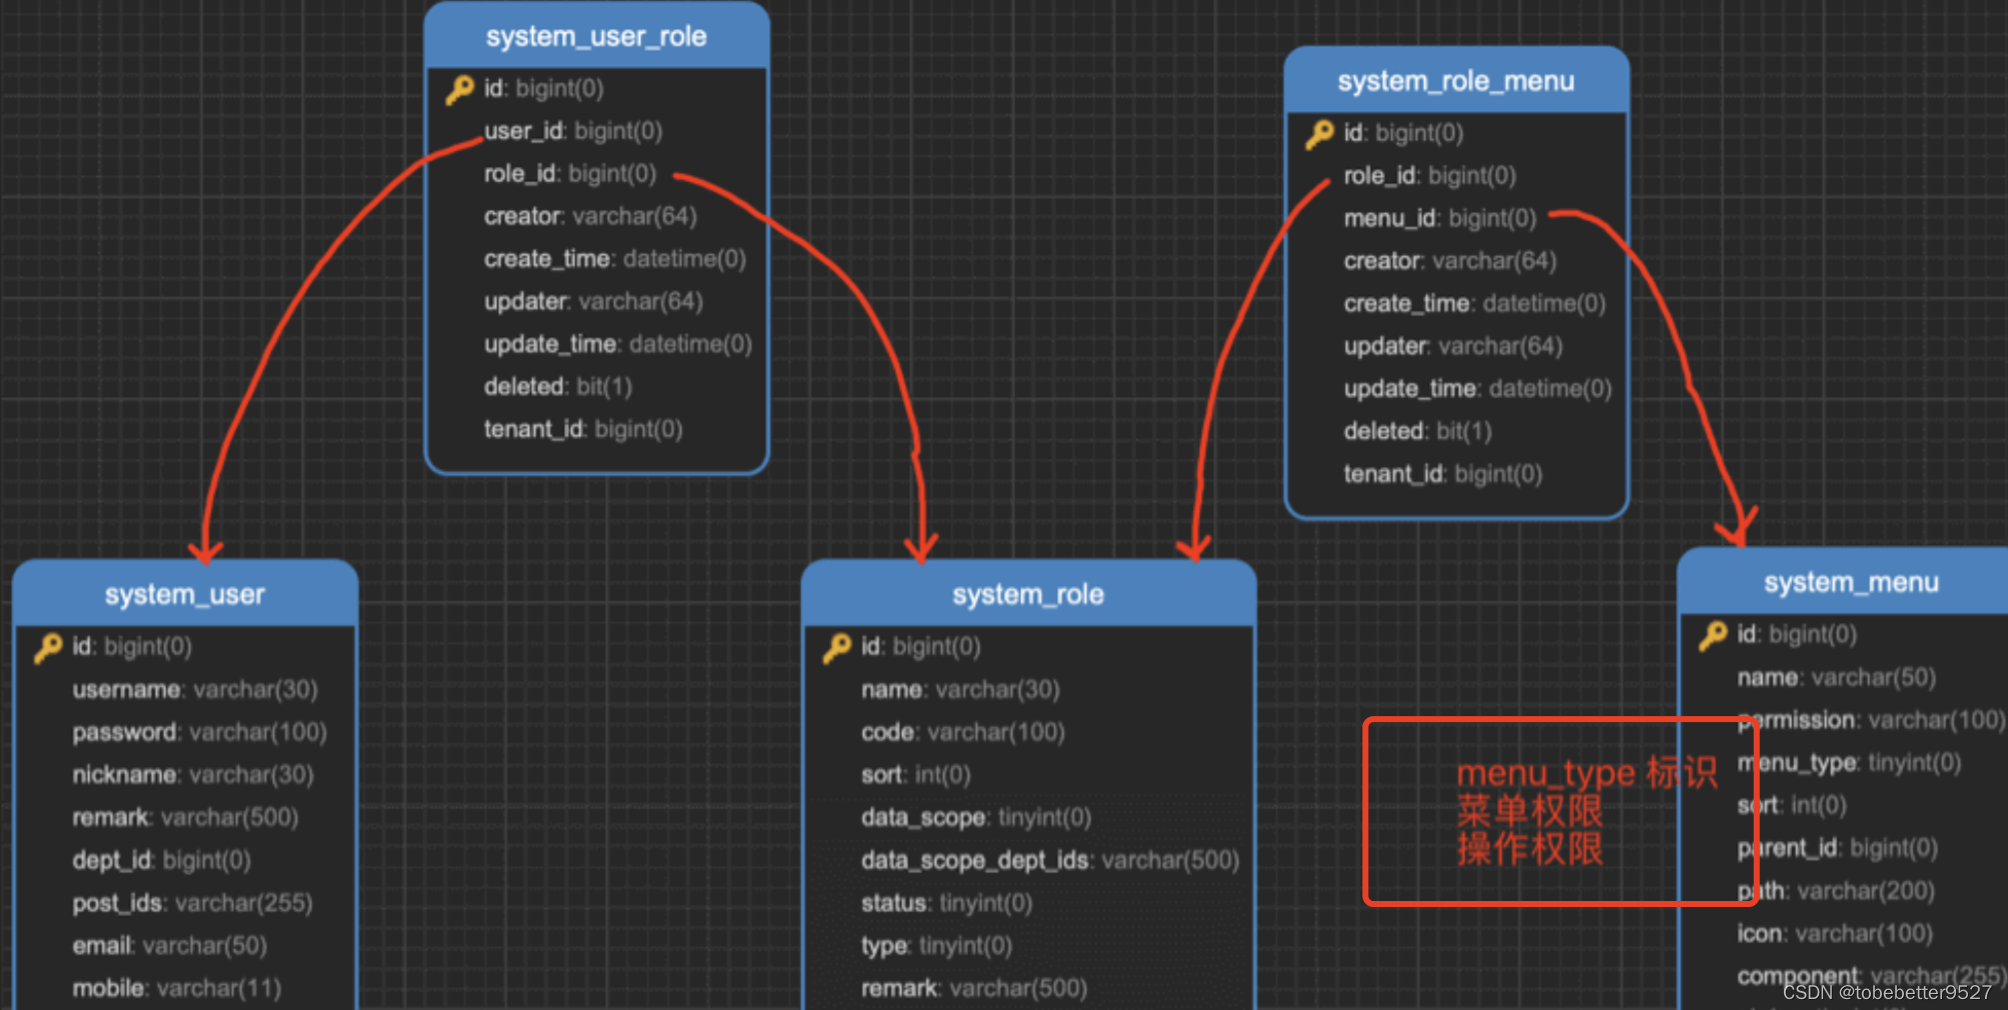Select nickname column in system_user
The width and height of the screenshot is (2008, 1010).
[x=193, y=775]
